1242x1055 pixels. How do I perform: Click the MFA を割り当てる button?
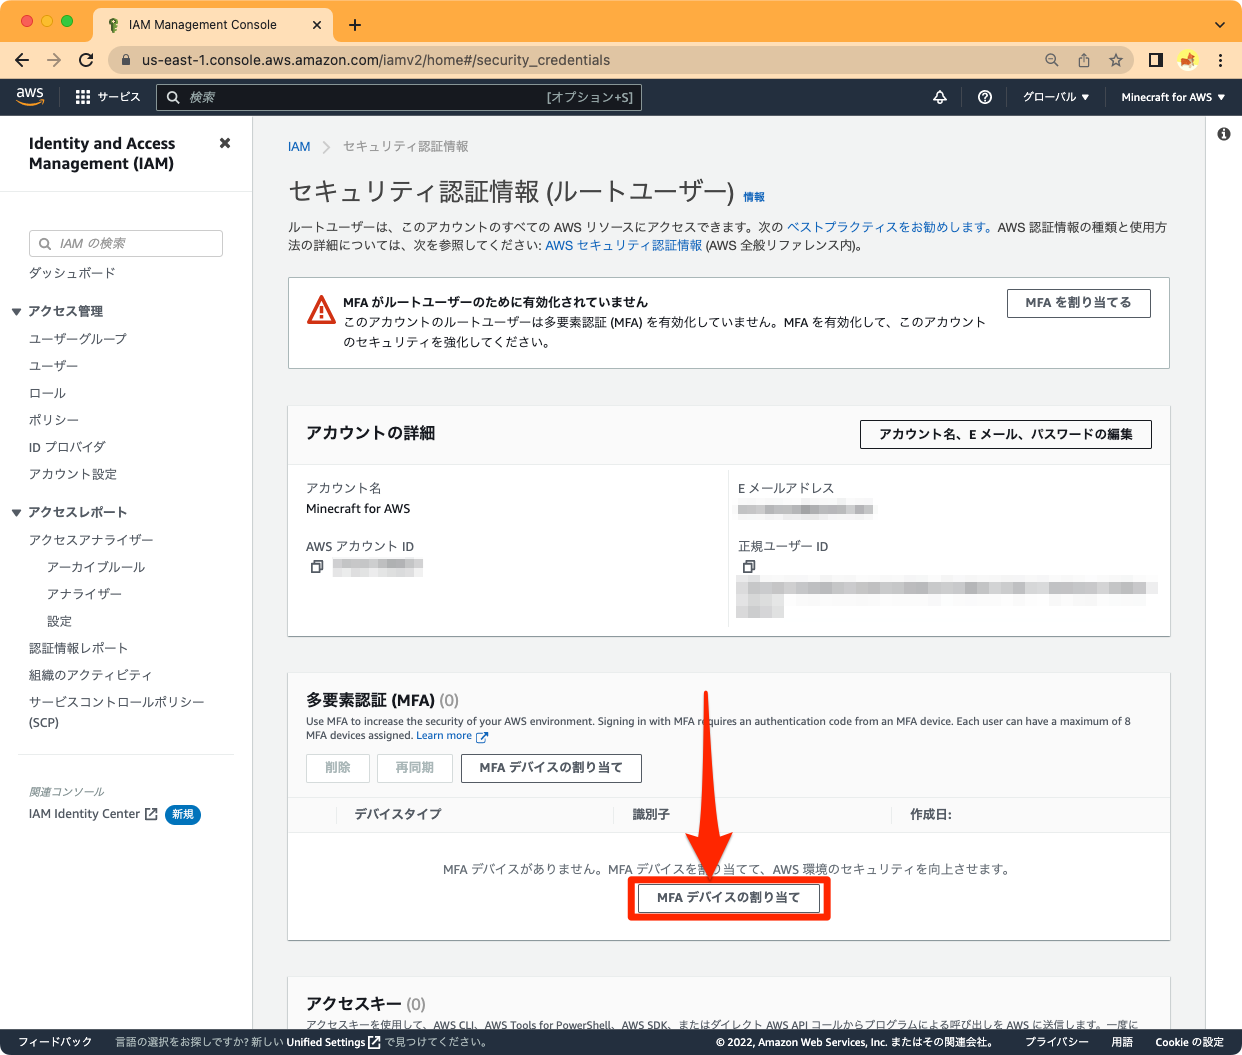click(1078, 303)
